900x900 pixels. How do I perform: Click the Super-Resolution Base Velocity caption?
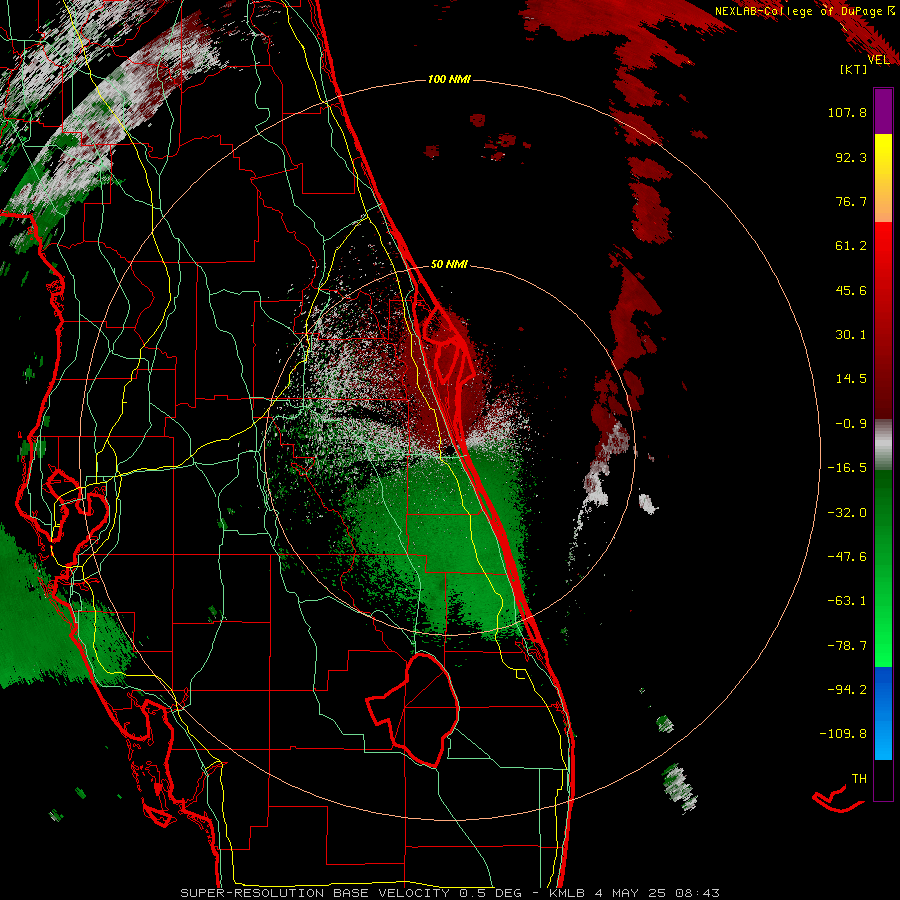(449, 893)
